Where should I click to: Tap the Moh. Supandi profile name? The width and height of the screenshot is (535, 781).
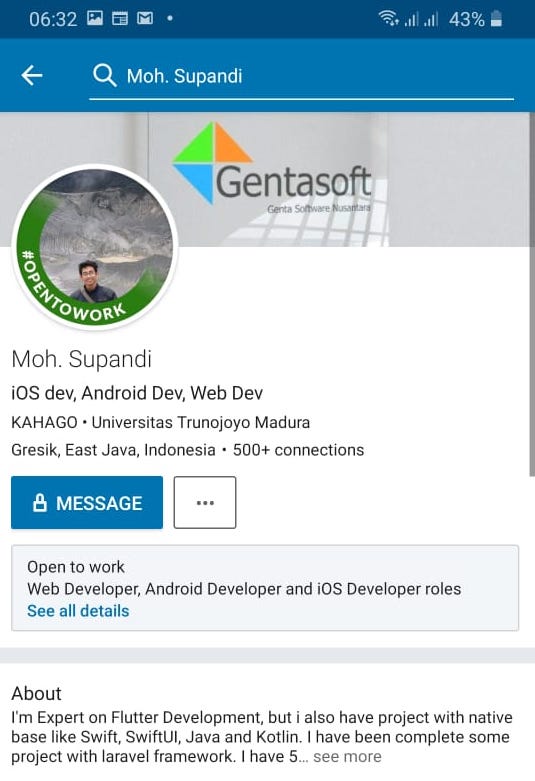coord(82,359)
